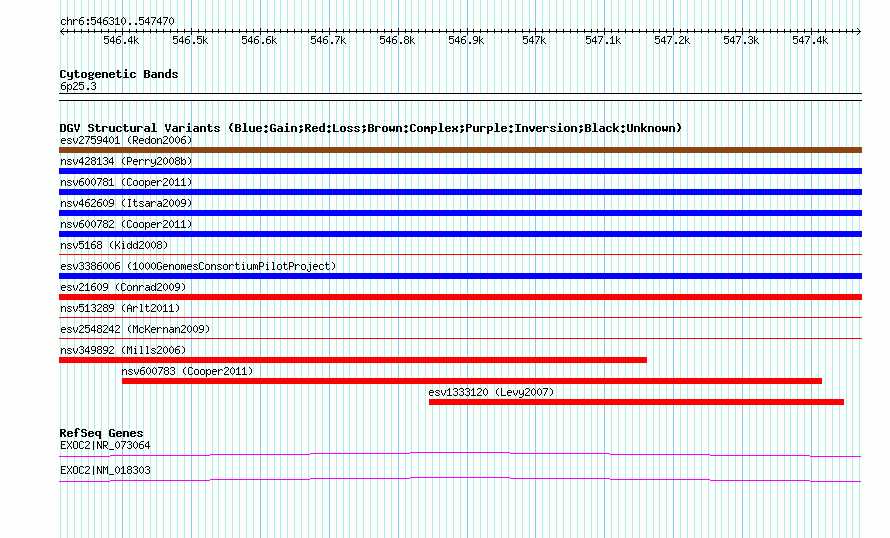Click the left arrow end of the ruler
890x538 pixels.
click(x=62, y=32)
